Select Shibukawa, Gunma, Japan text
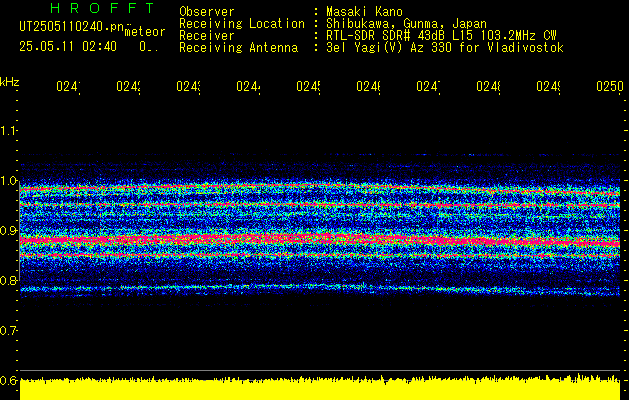This screenshot has width=629, height=400. [x=406, y=24]
